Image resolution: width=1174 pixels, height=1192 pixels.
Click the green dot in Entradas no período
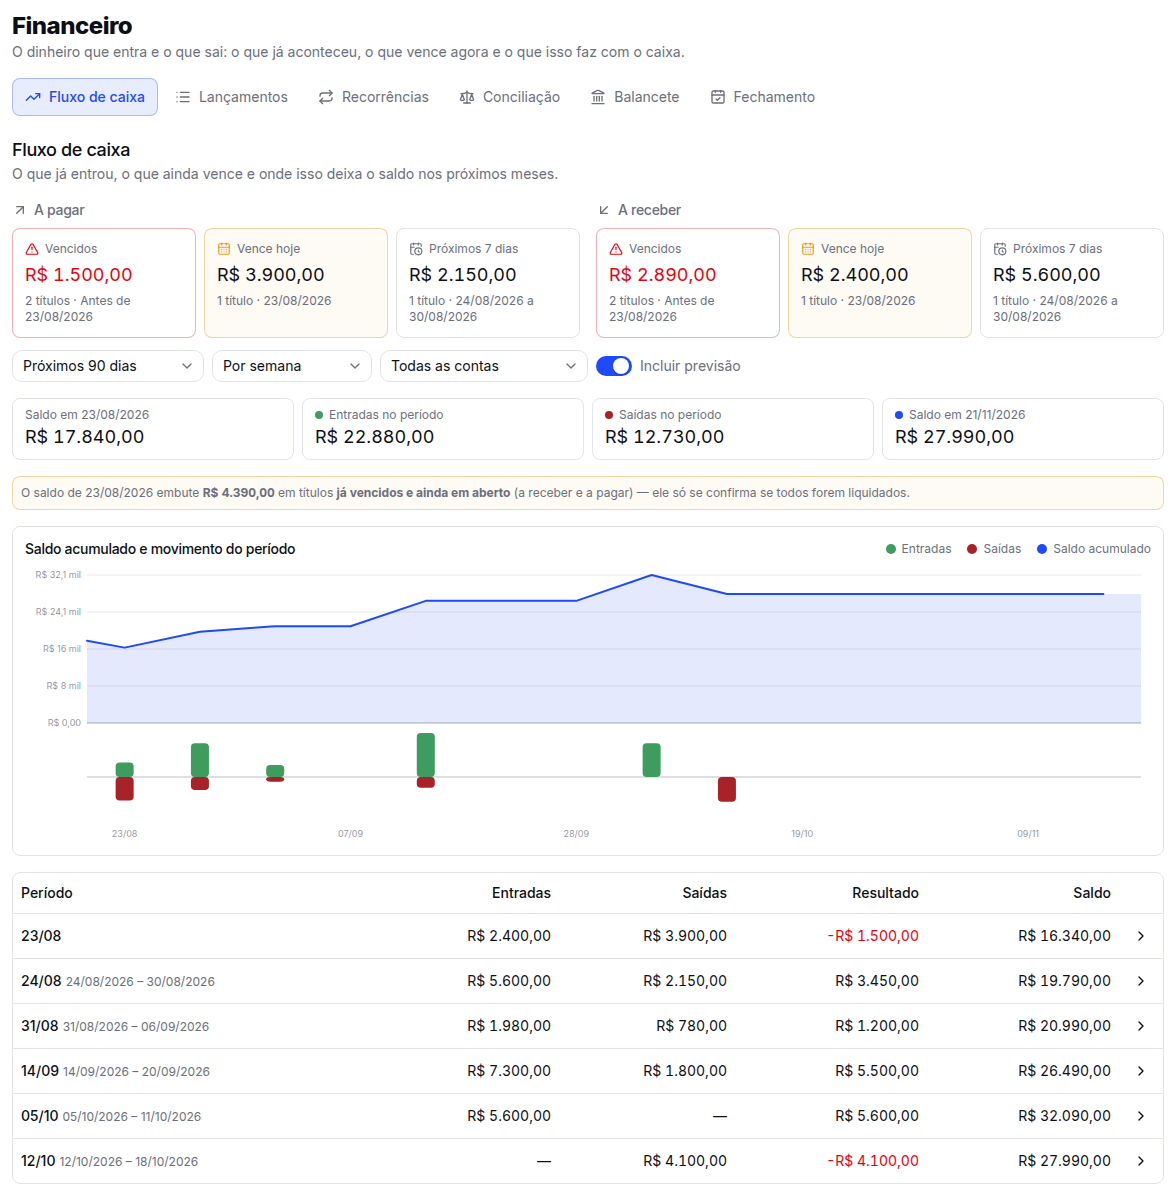[x=319, y=415]
